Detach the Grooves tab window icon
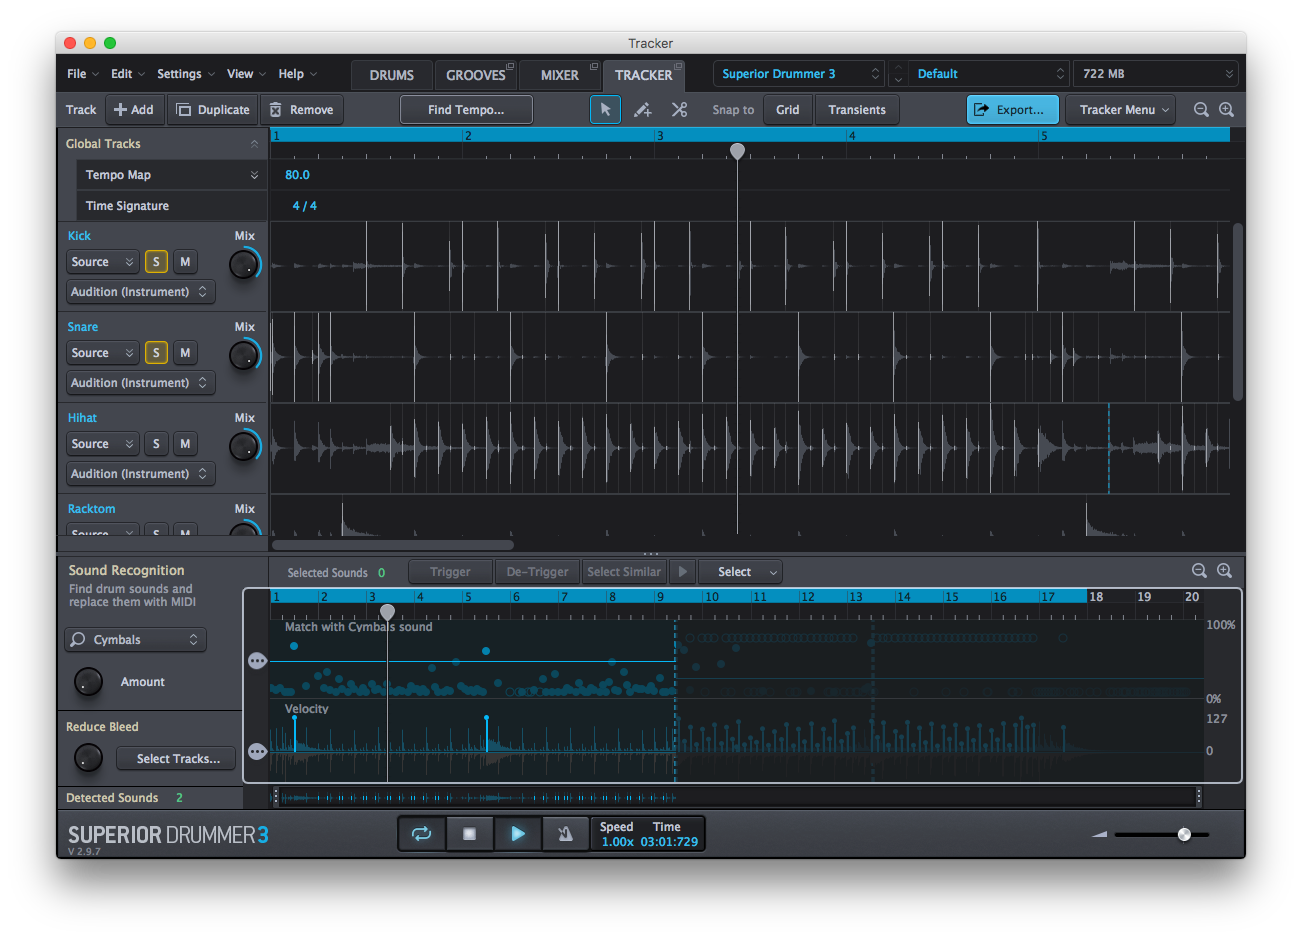 510,67
